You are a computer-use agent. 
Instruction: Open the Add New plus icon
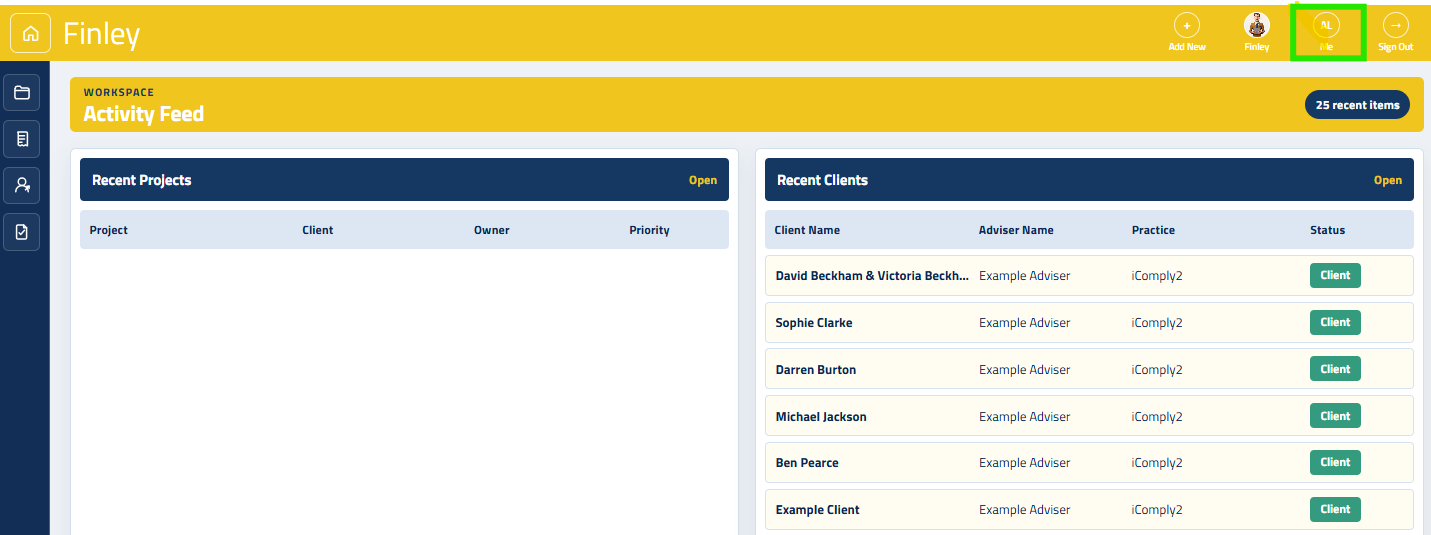point(1187,26)
